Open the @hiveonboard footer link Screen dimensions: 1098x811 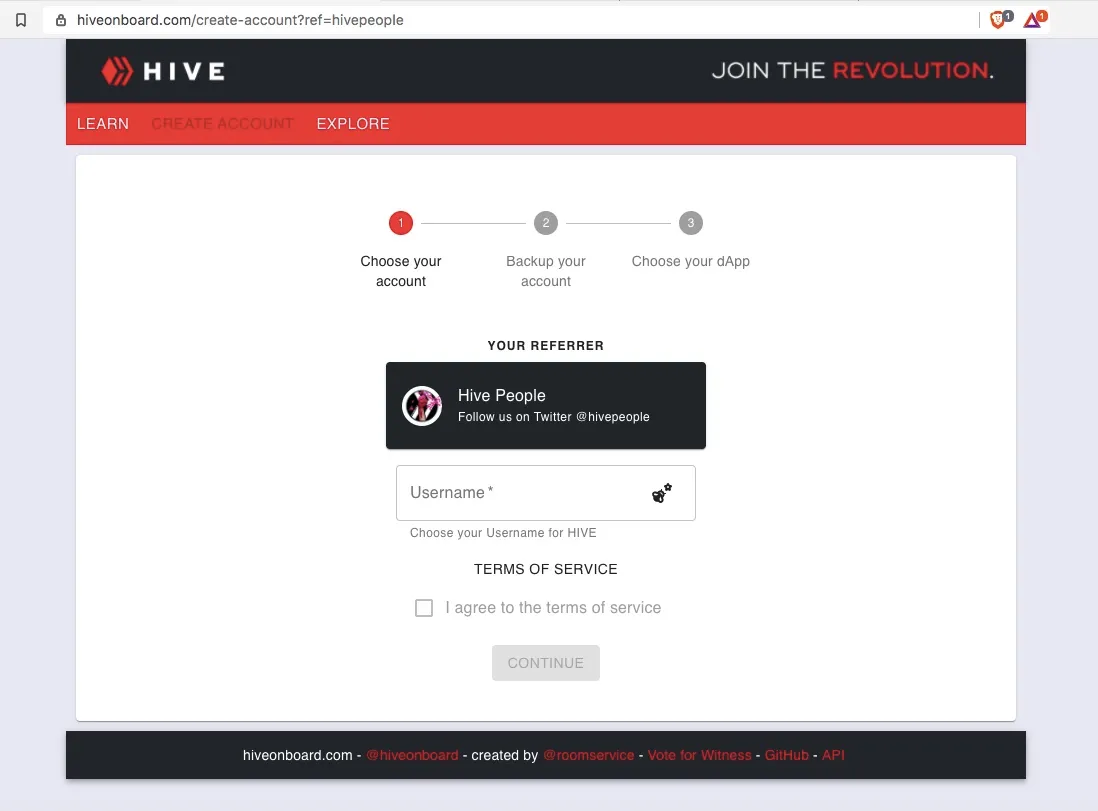point(412,755)
